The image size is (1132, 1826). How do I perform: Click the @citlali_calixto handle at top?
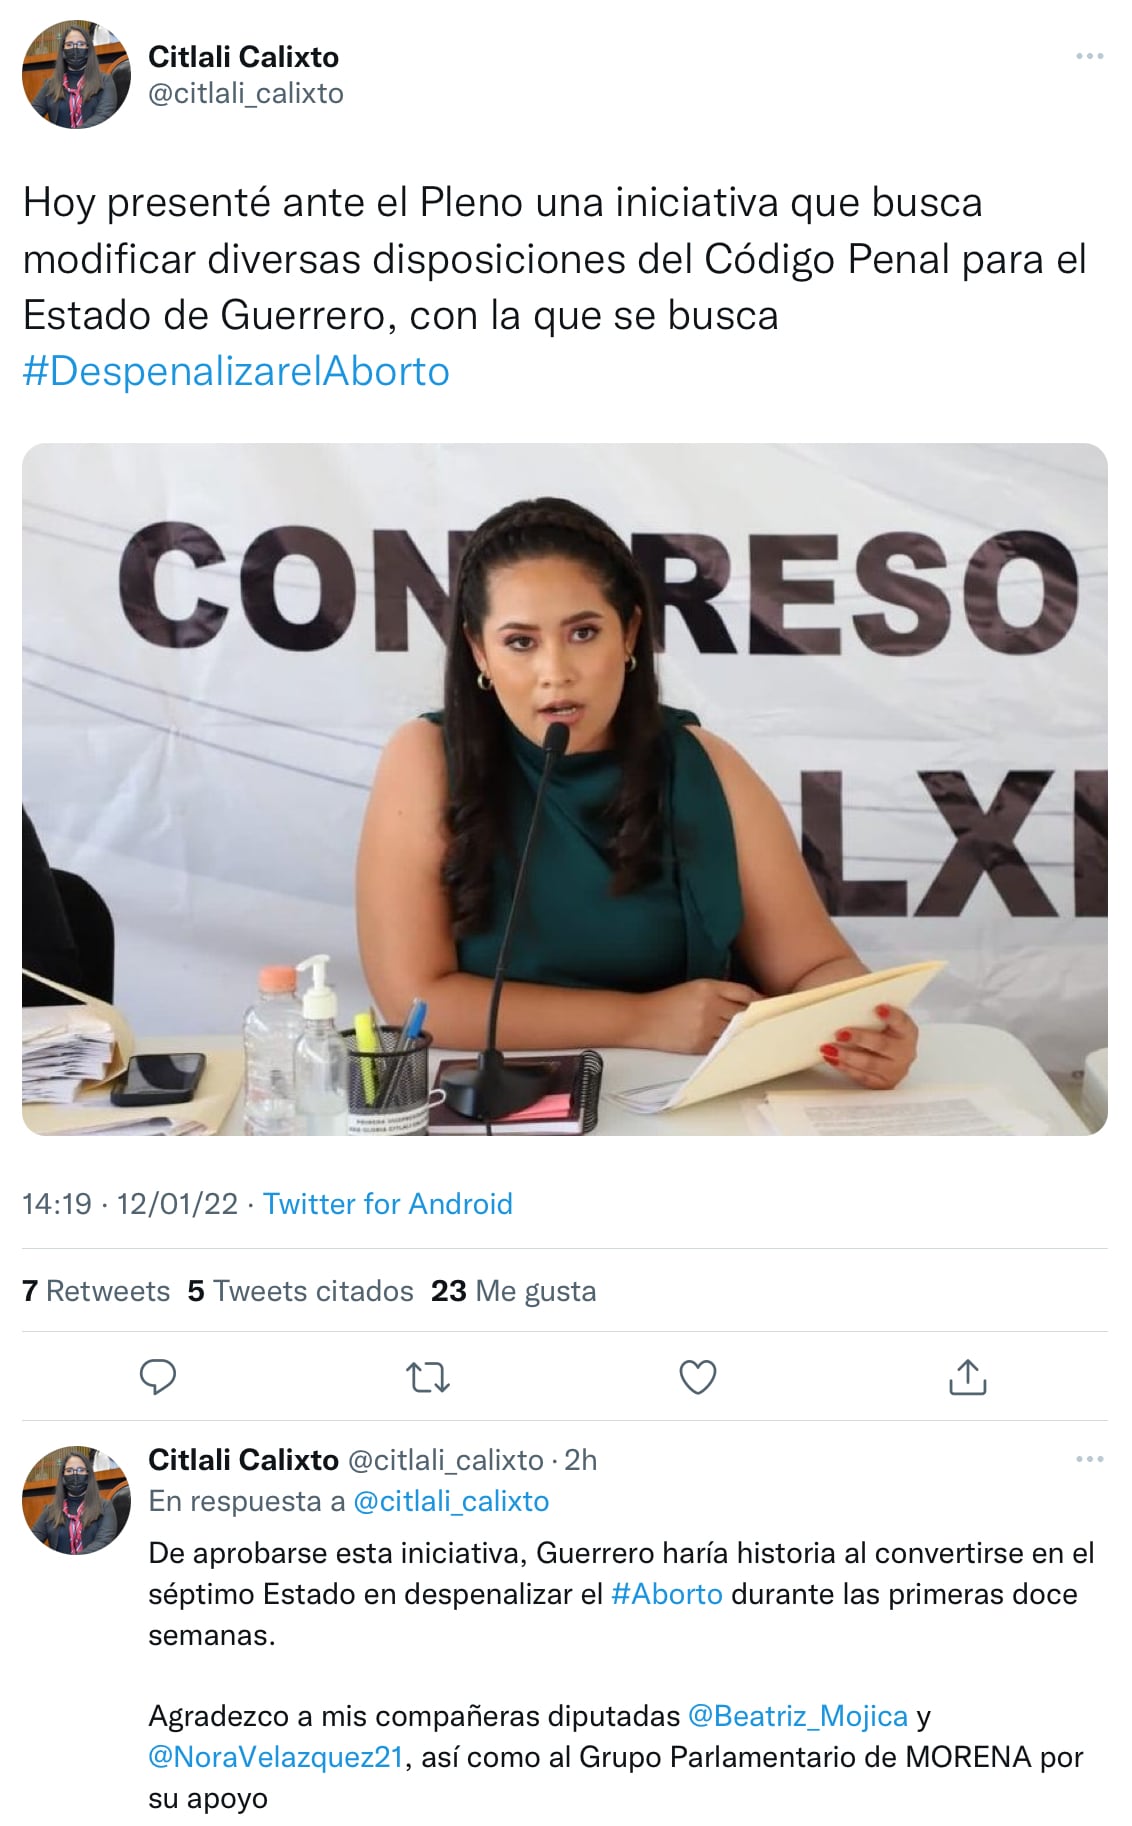tap(246, 93)
